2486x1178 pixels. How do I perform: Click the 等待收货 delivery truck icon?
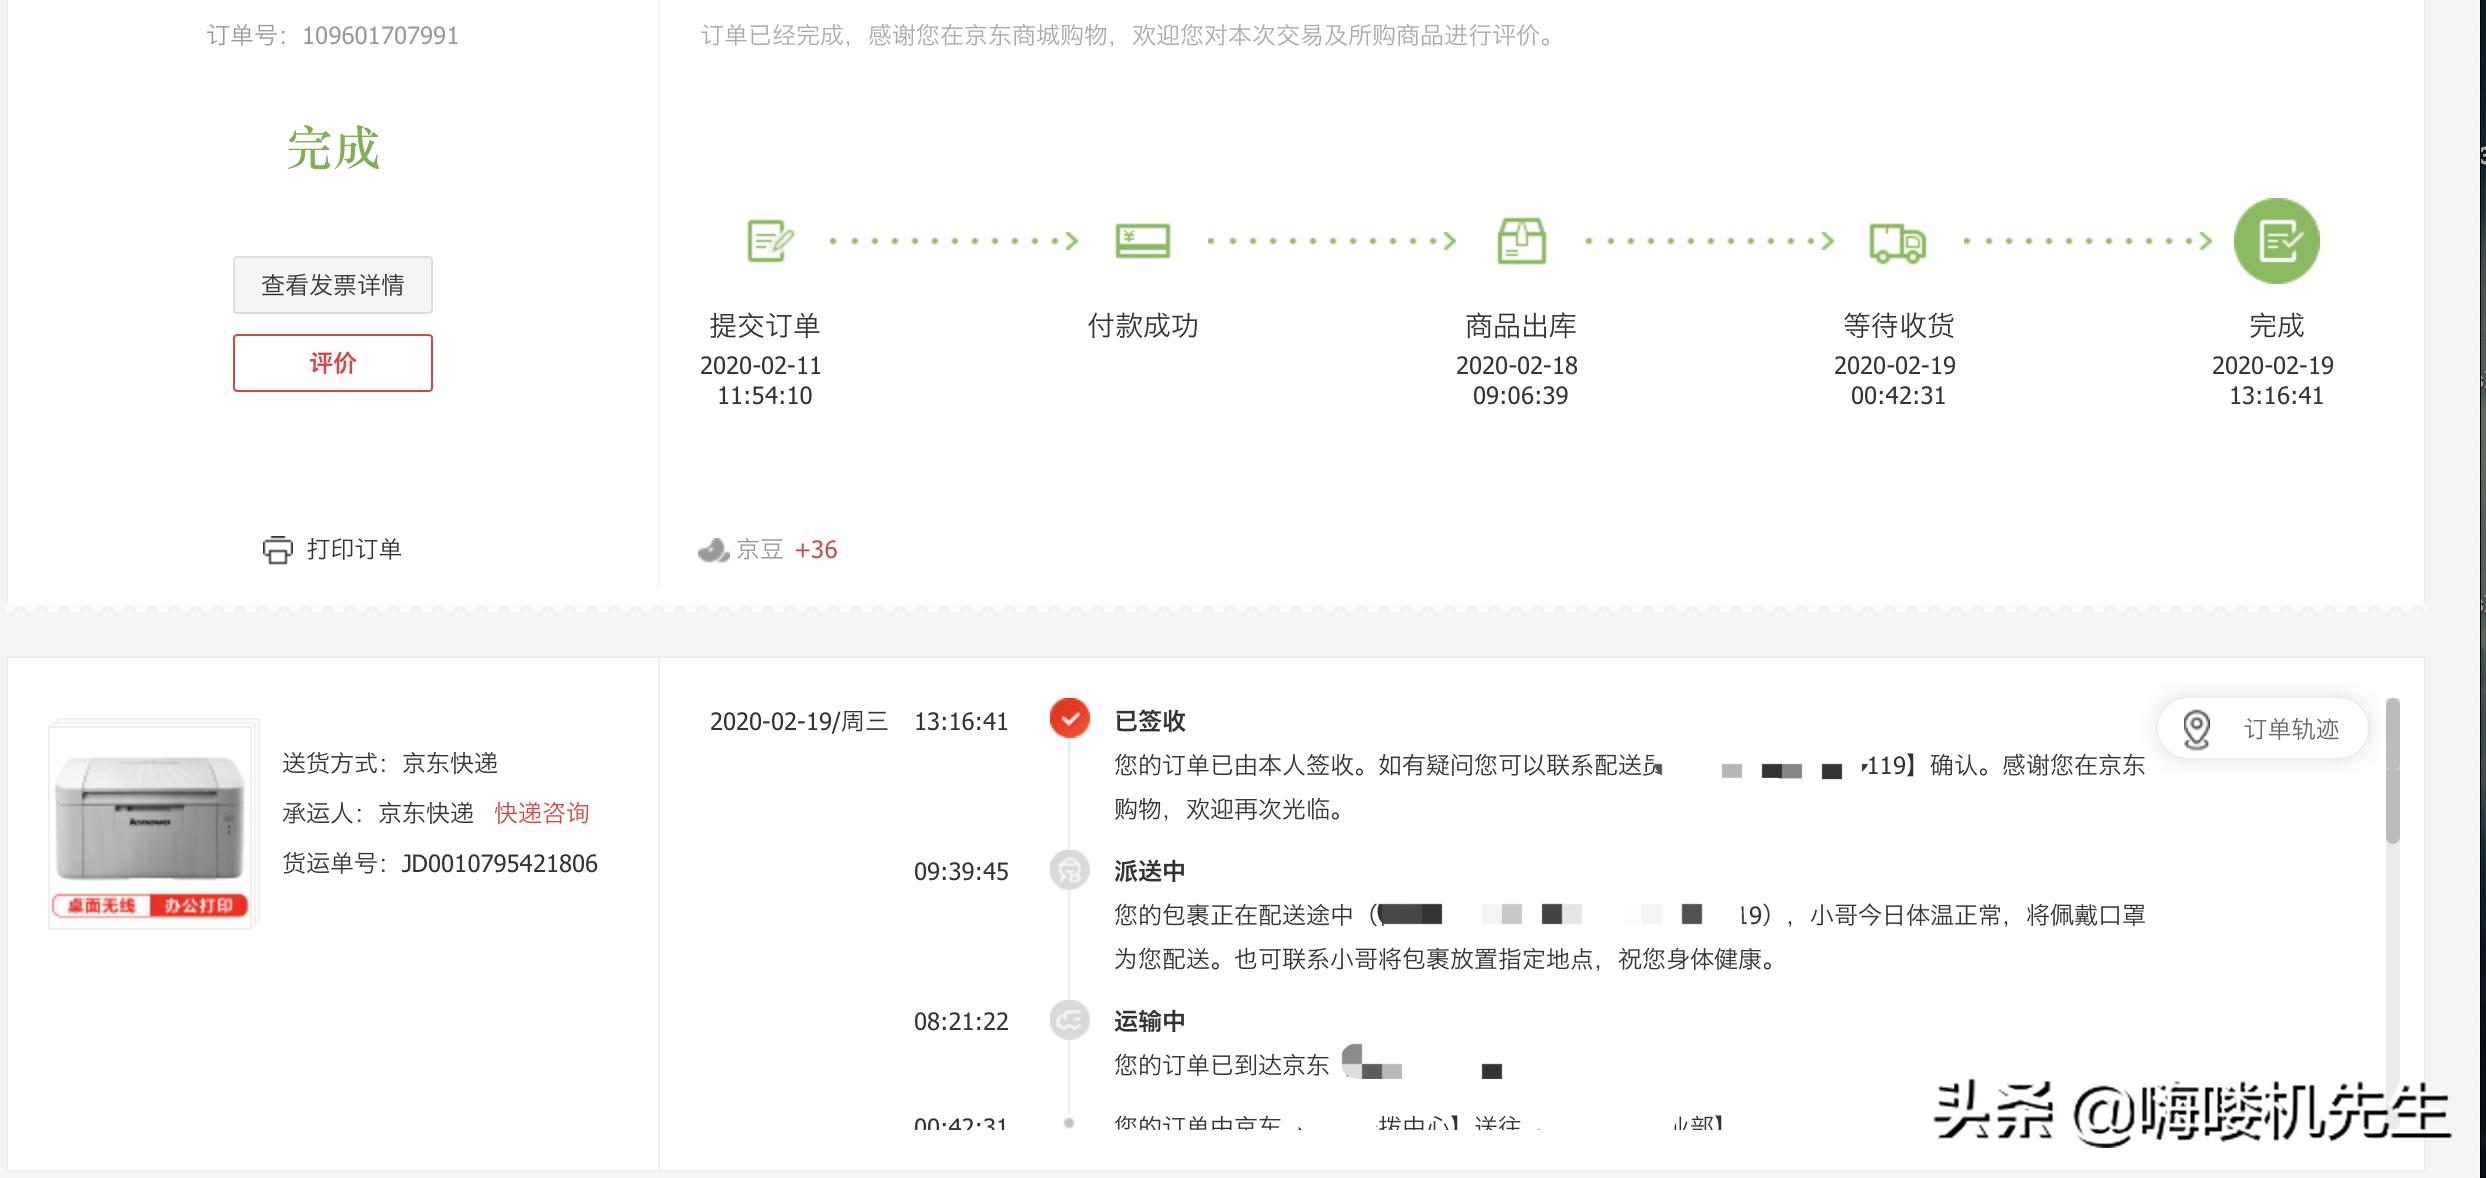1897,240
